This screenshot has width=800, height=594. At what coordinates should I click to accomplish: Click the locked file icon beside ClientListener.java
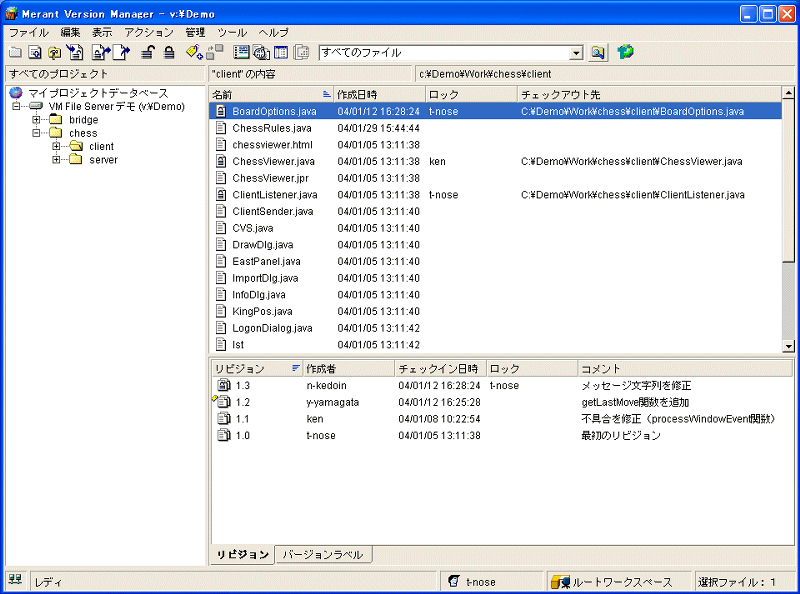pos(221,195)
